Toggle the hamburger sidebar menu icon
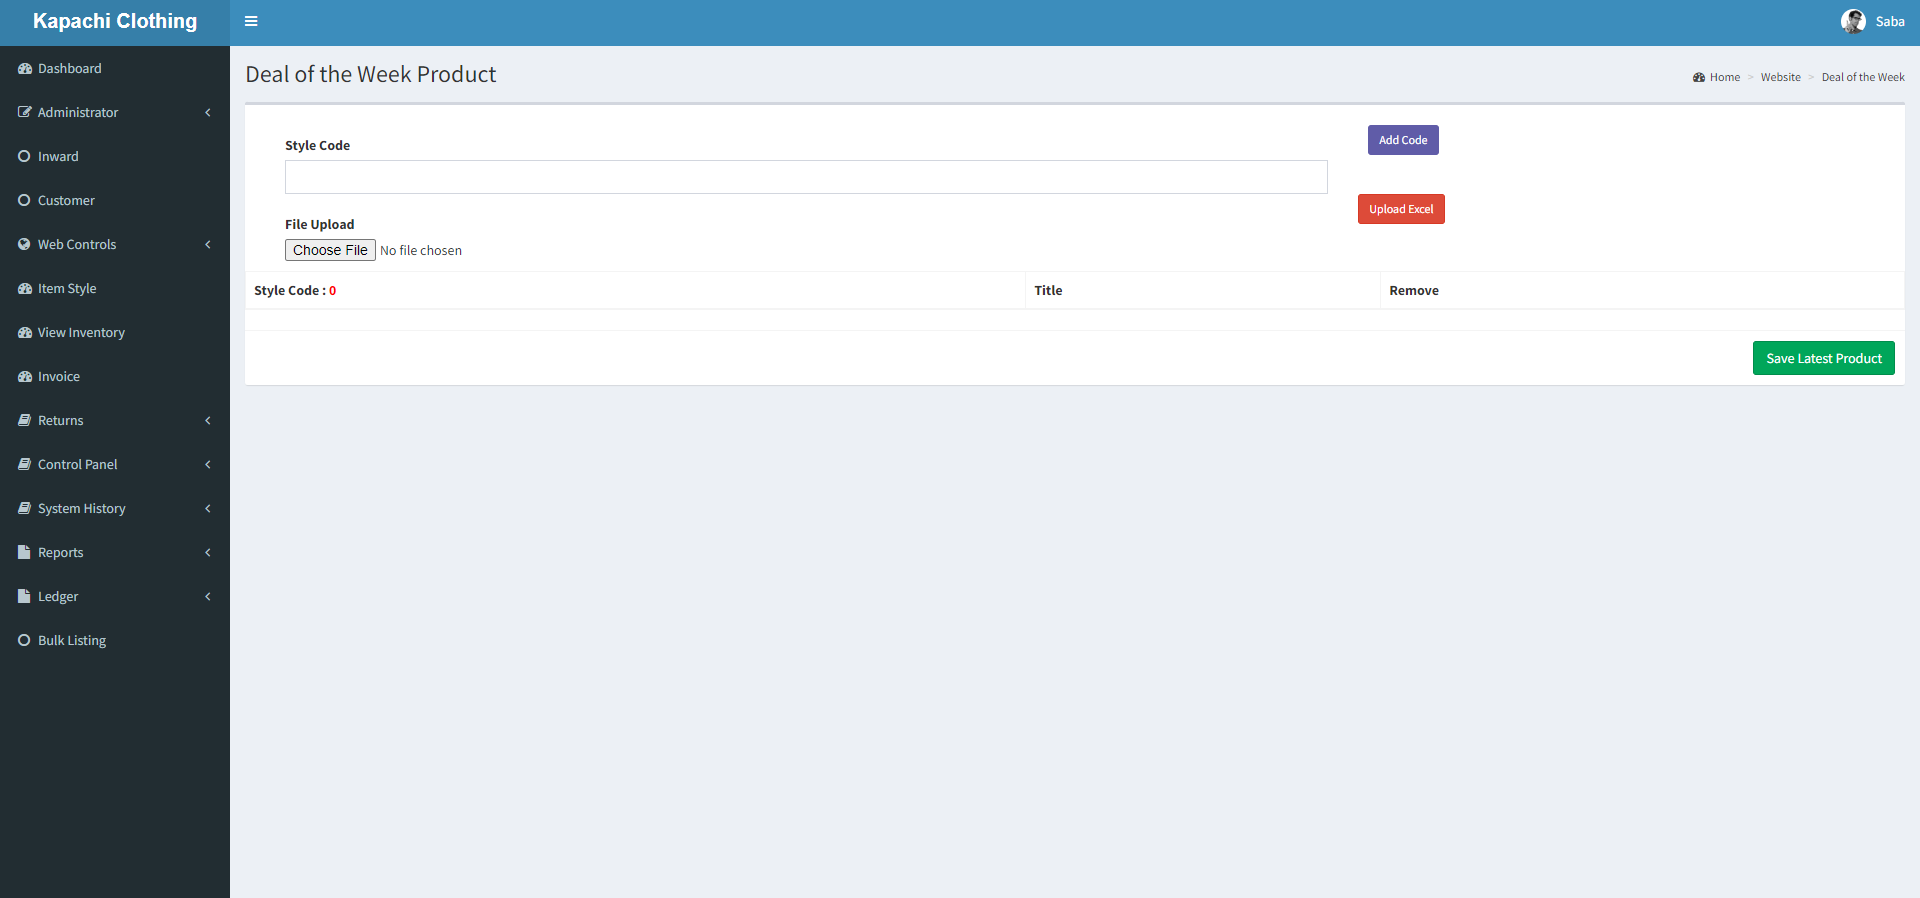The image size is (1920, 898). coord(251,21)
